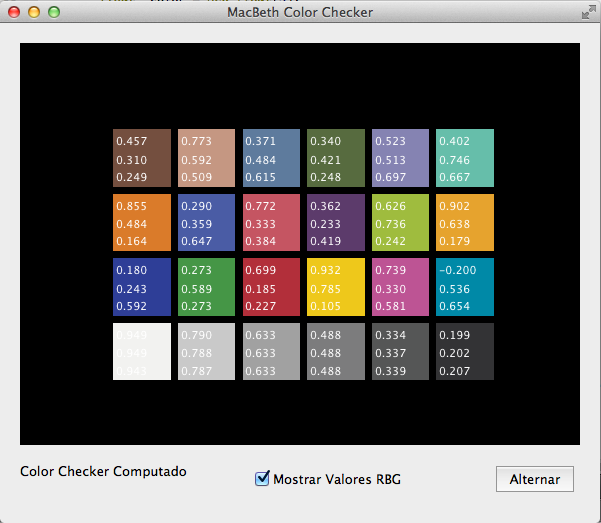This screenshot has height=523, width=601.
Task: Pick the yellow swatch with 0.932
Action: (x=336, y=287)
